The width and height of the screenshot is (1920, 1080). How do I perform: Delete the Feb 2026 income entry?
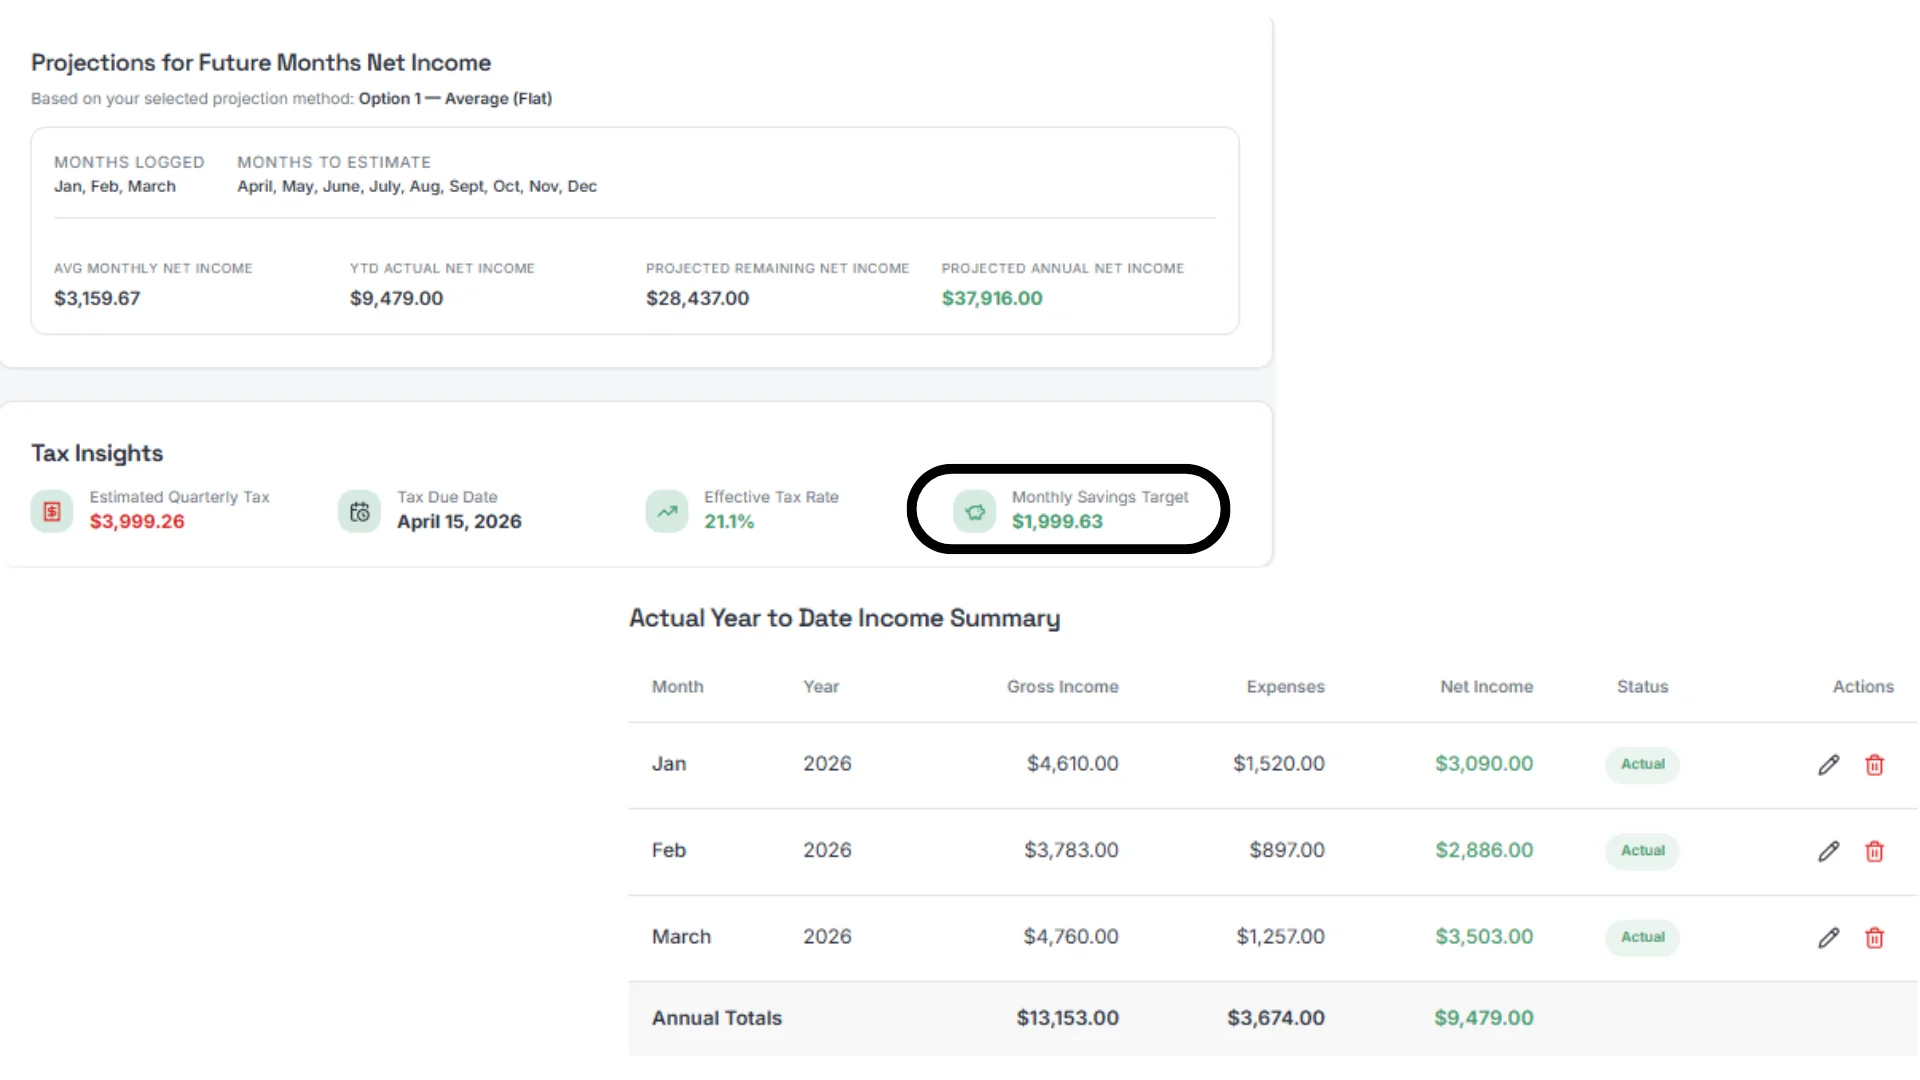coord(1874,851)
